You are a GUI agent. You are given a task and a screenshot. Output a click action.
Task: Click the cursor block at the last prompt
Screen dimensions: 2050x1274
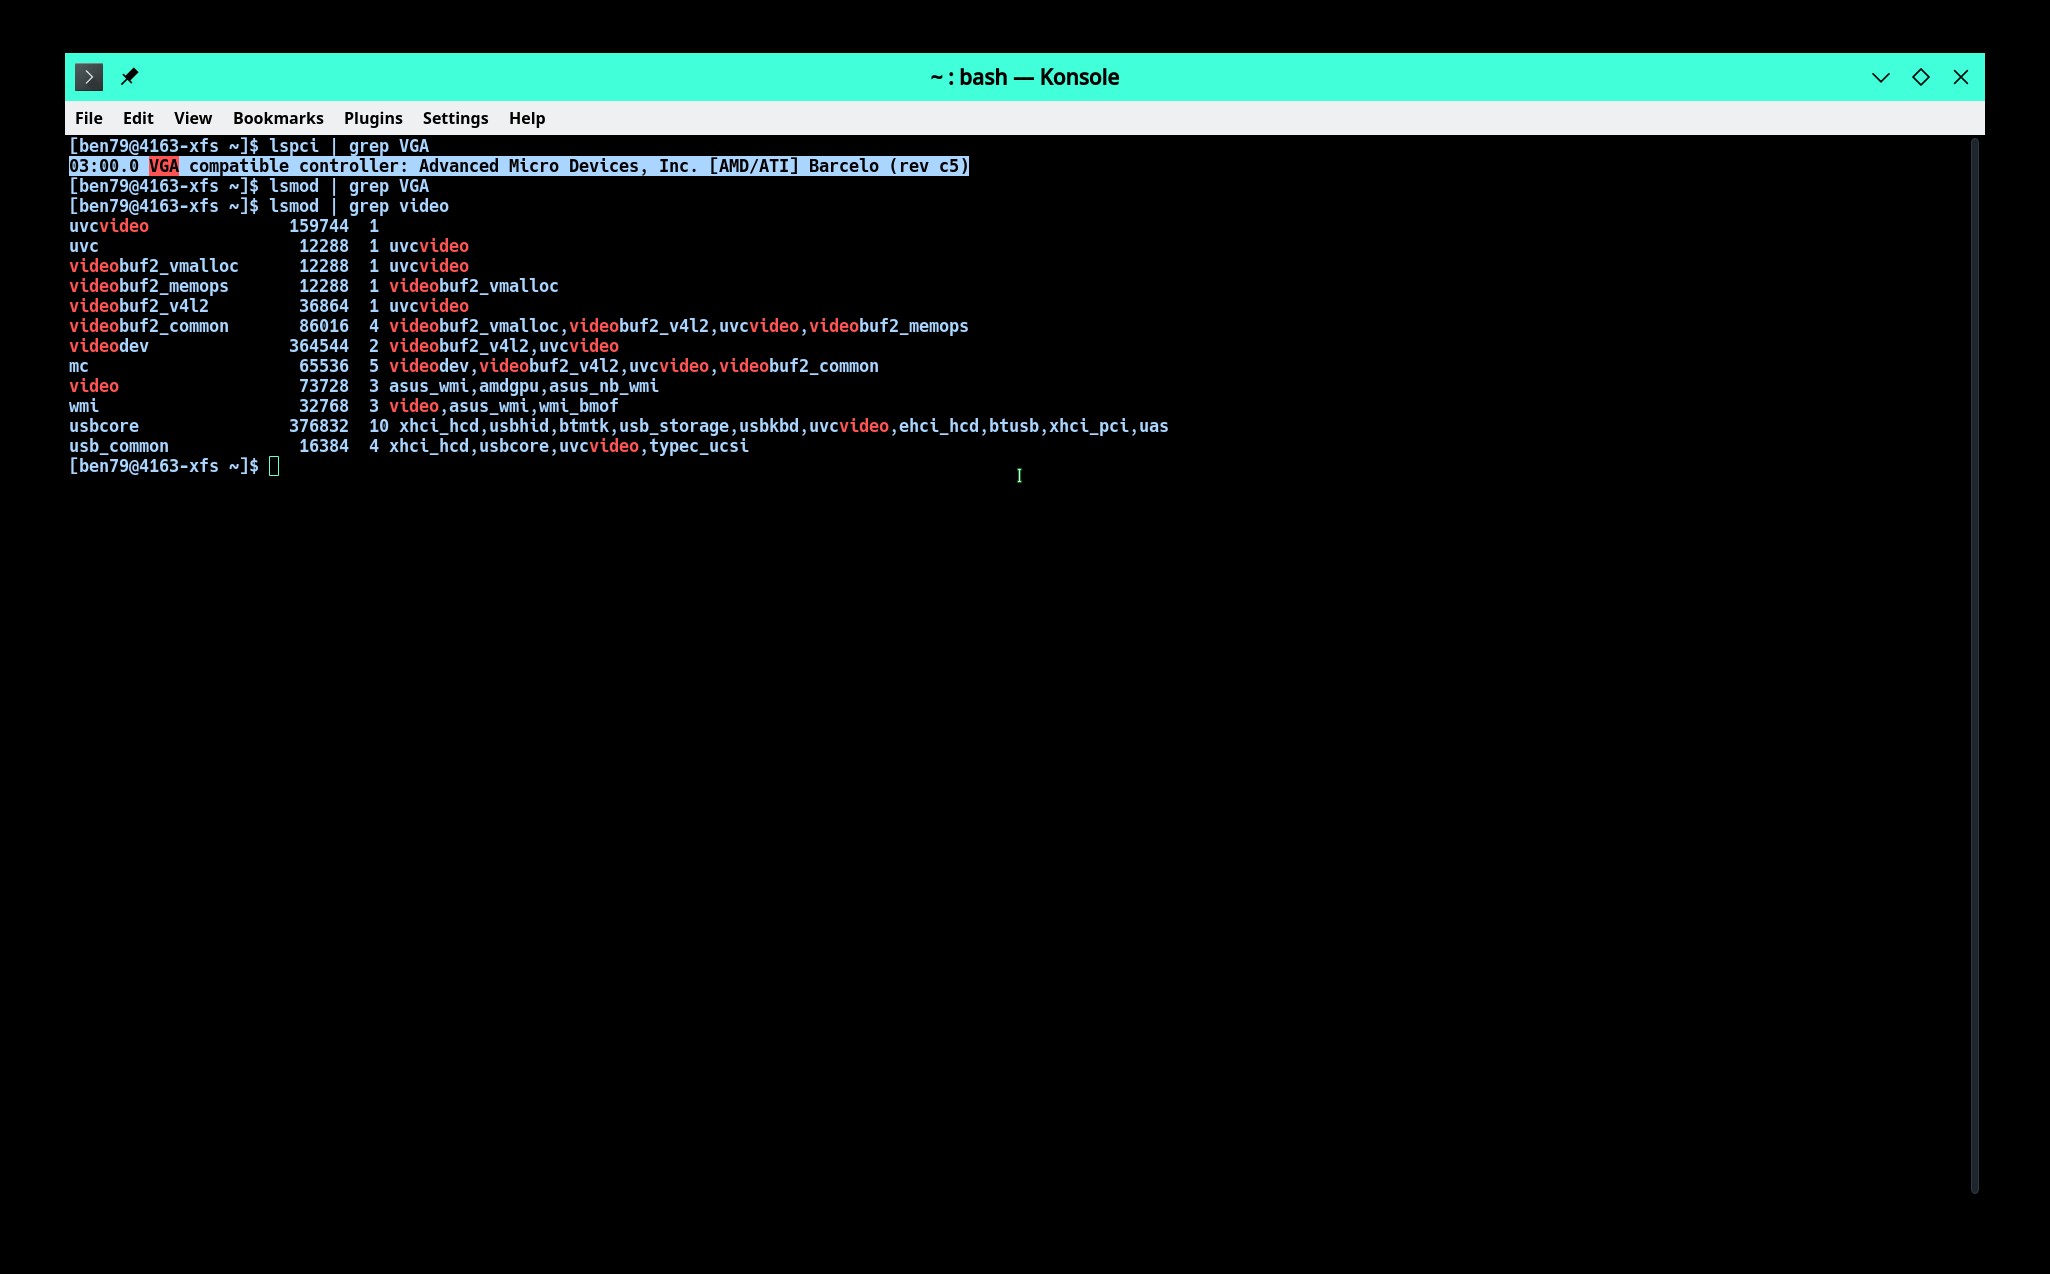tap(274, 466)
